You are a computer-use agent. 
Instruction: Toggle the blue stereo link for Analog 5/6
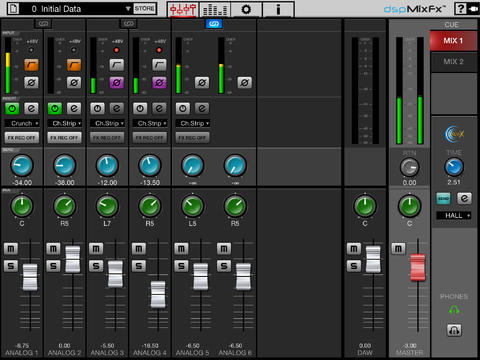pos(214,24)
